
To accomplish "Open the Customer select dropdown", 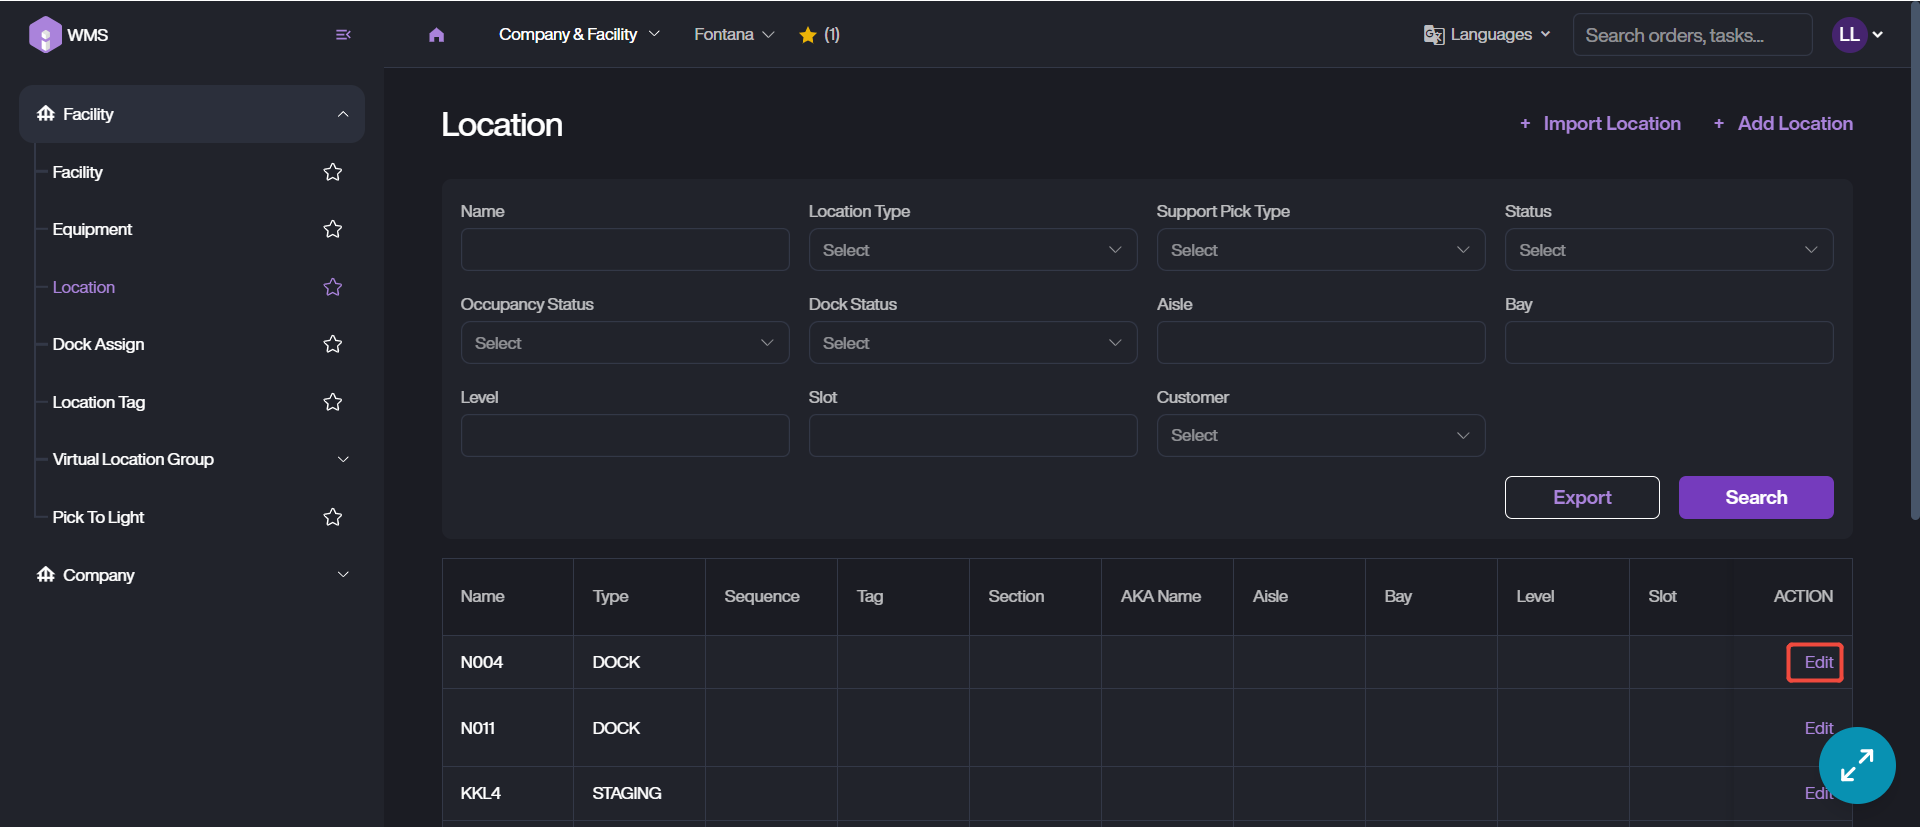I will point(1320,436).
